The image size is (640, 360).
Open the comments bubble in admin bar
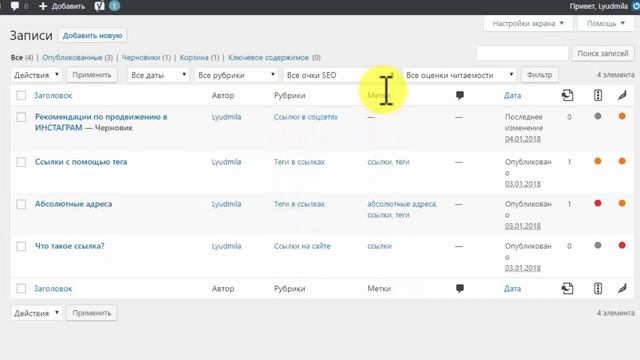click(x=15, y=6)
